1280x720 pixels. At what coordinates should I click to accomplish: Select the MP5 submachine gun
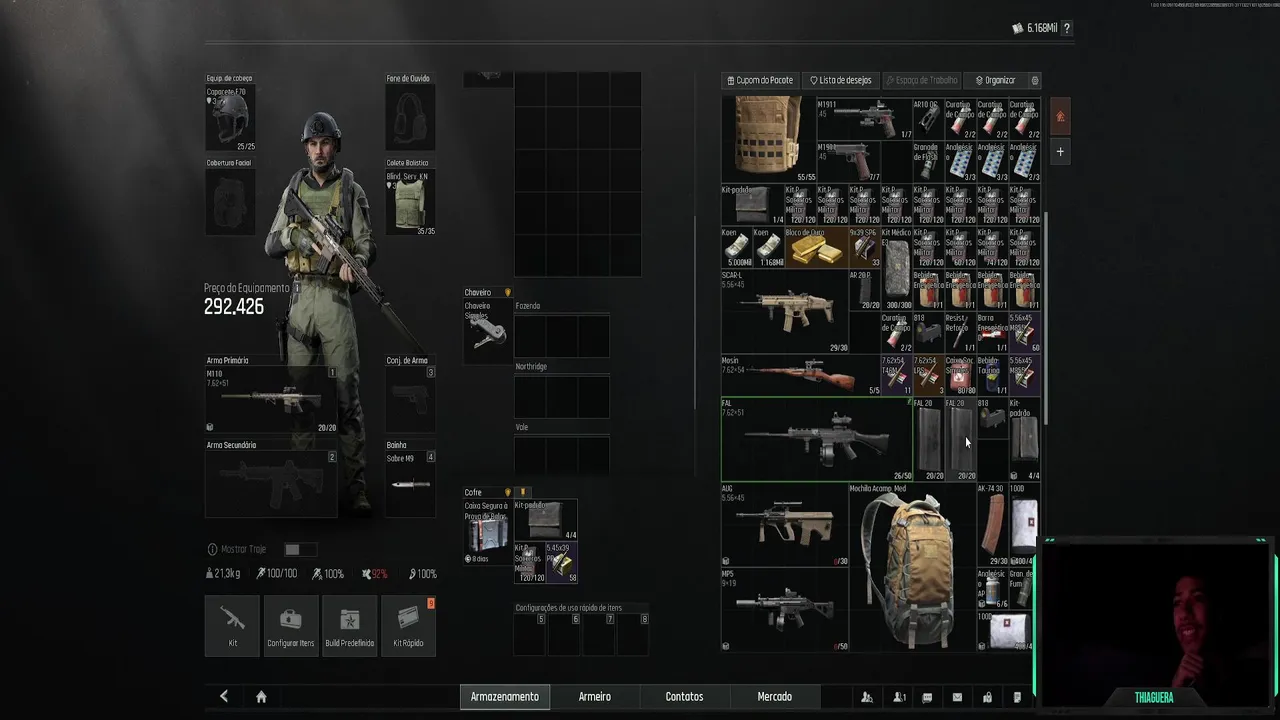[x=785, y=610]
